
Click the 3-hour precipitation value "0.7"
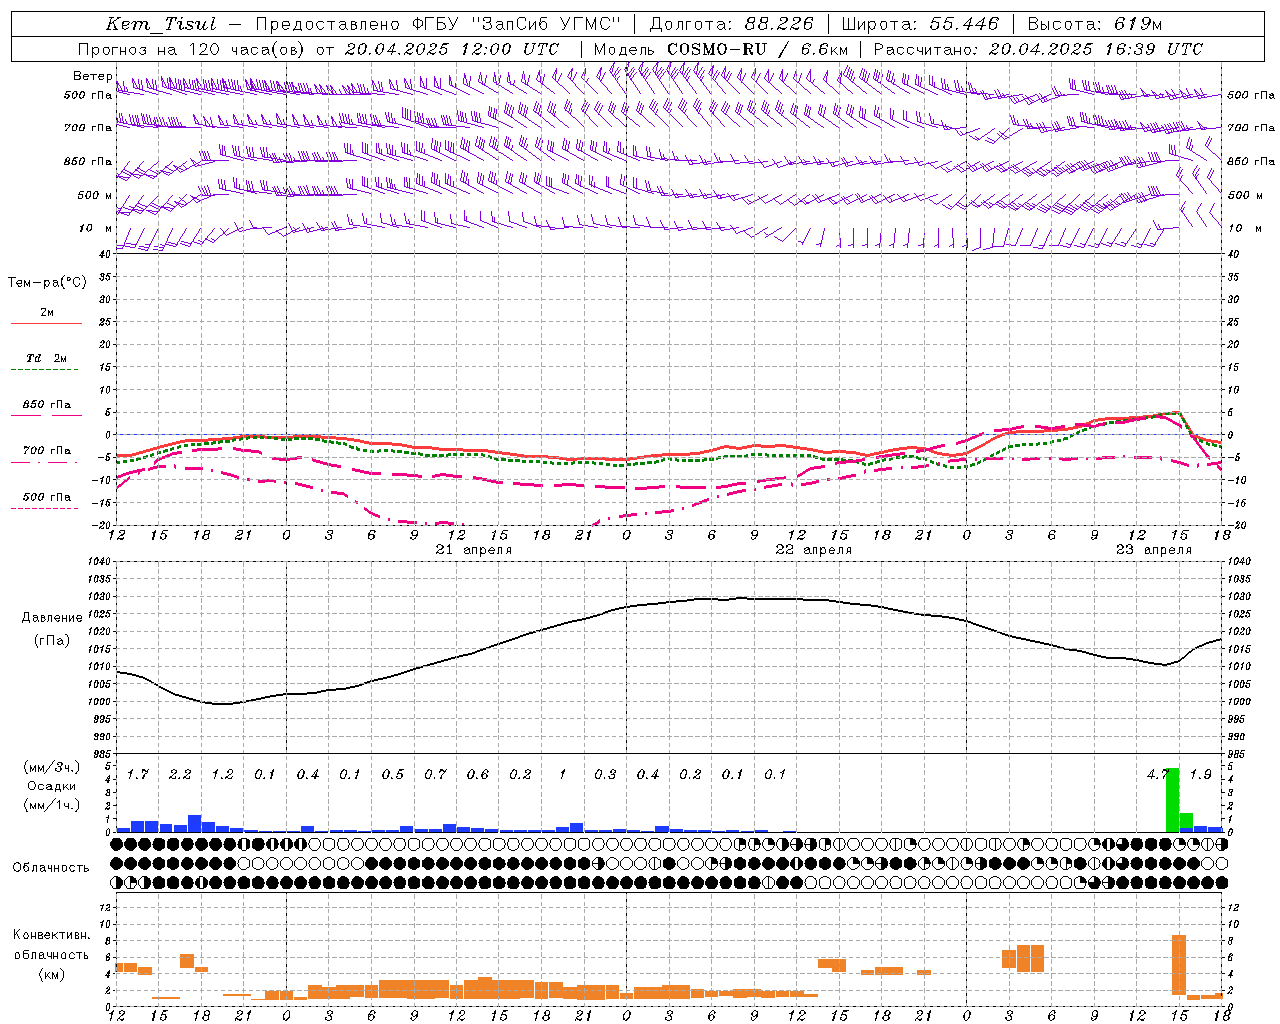[435, 774]
